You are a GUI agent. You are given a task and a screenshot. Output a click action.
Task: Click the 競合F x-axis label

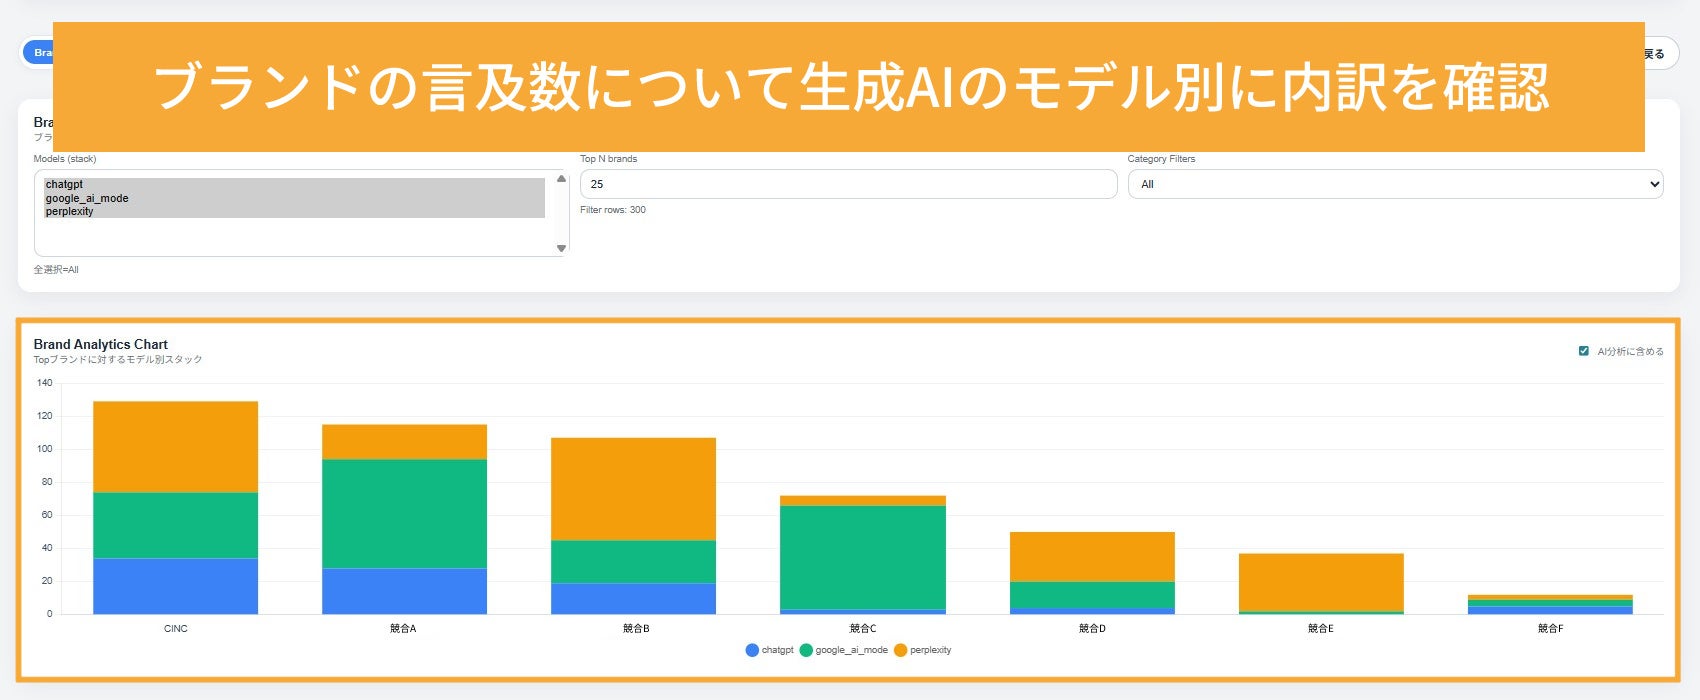[1550, 629]
